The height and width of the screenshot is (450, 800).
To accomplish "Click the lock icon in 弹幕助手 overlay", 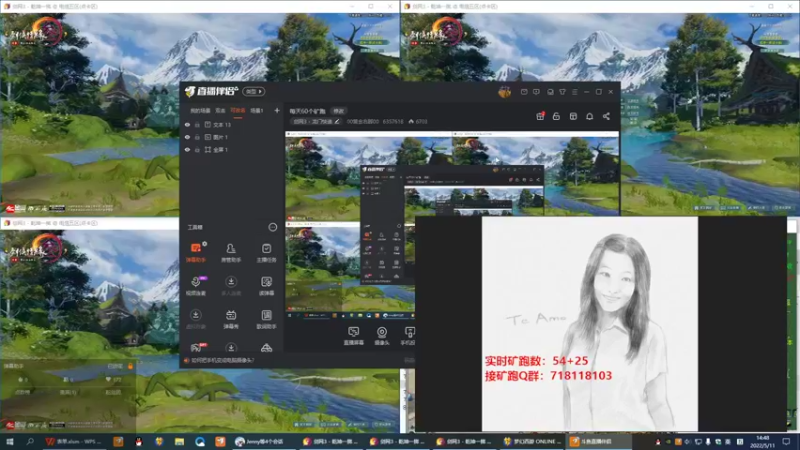I will click(x=130, y=366).
